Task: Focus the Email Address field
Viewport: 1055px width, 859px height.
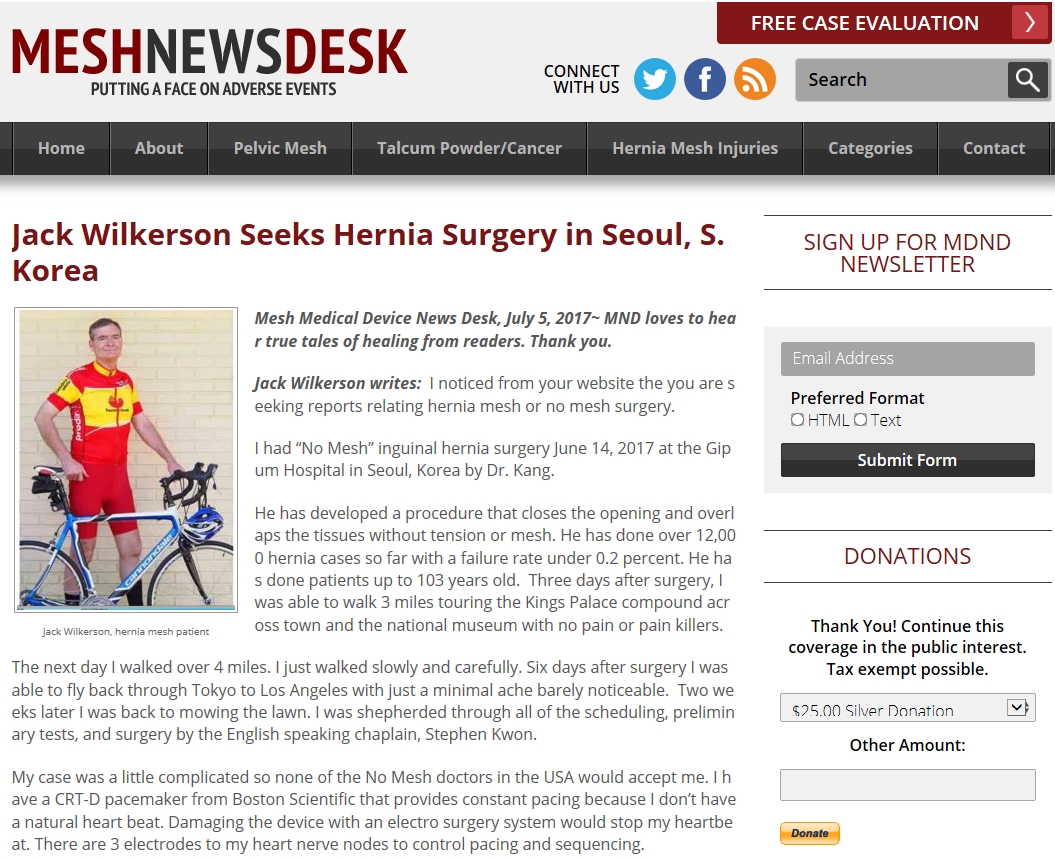Action: tap(908, 359)
